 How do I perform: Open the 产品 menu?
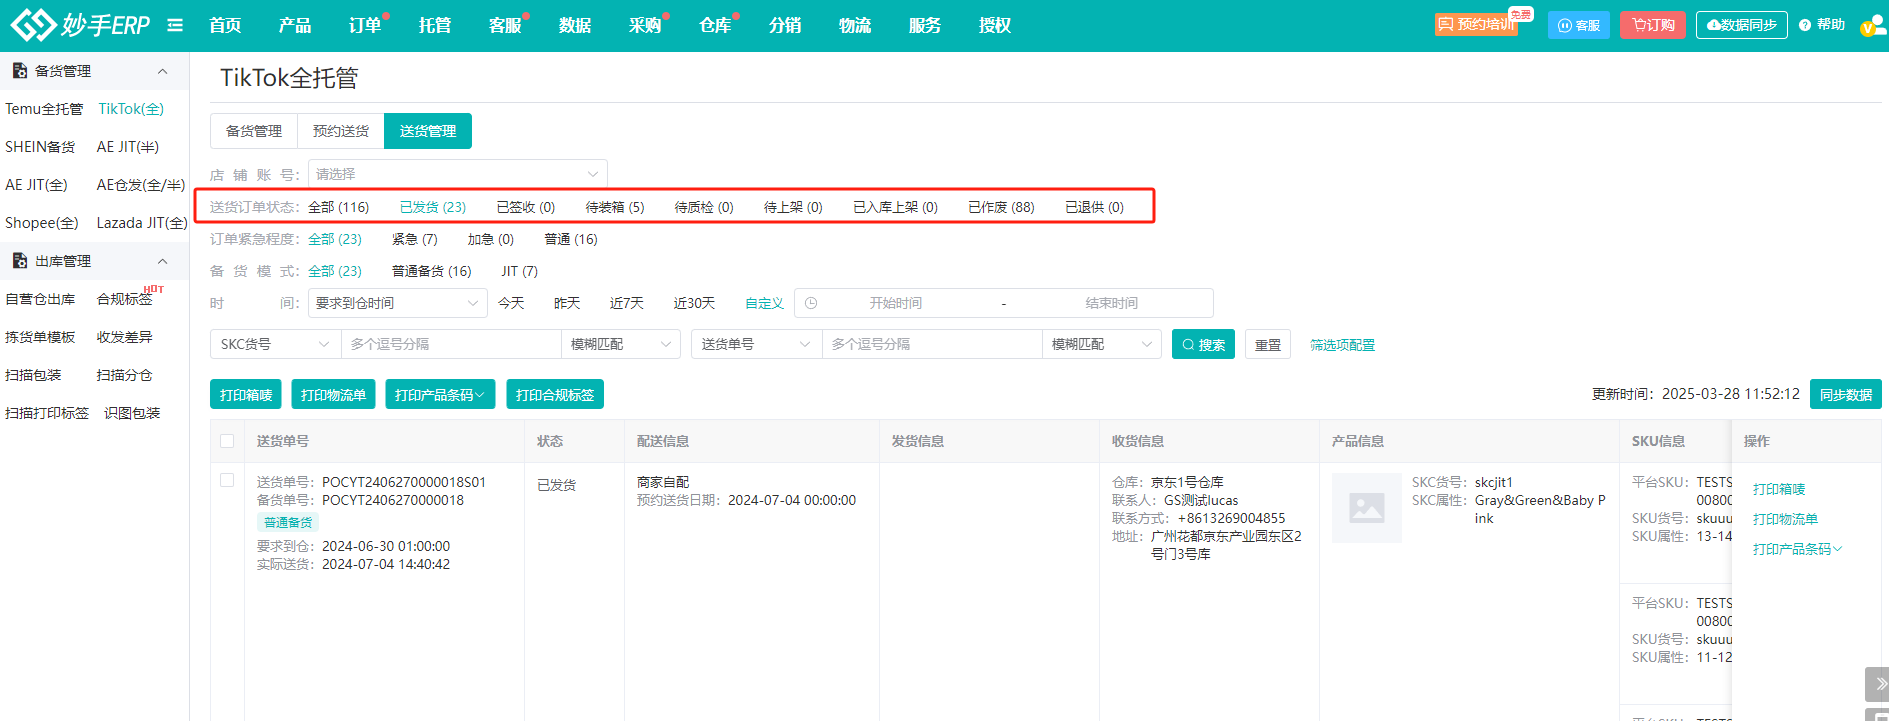[x=295, y=25]
